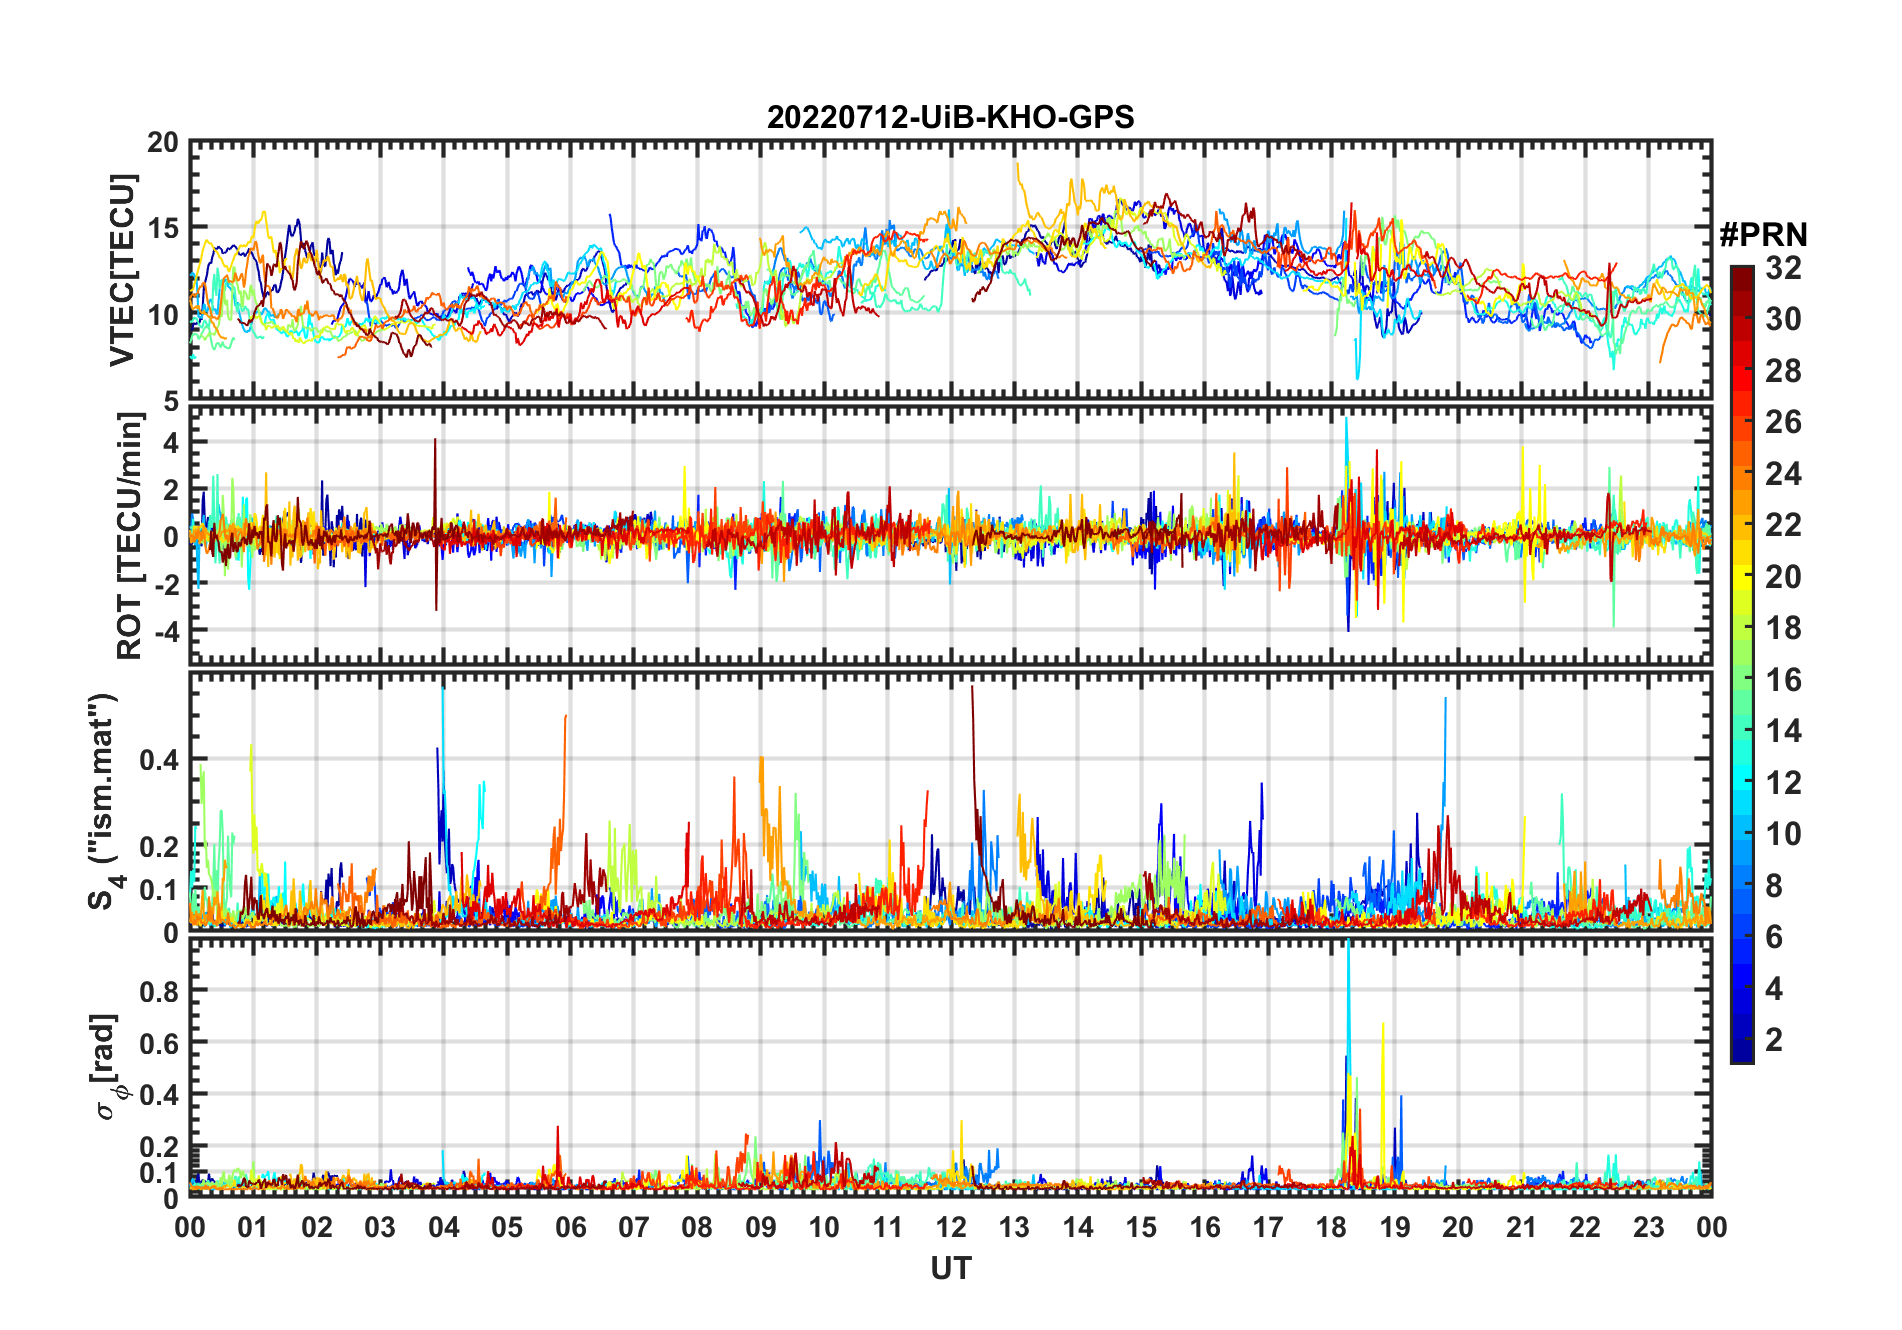Click the colorbar tick label 10
Viewport: 1902px width, 1330px height.
tap(1783, 834)
